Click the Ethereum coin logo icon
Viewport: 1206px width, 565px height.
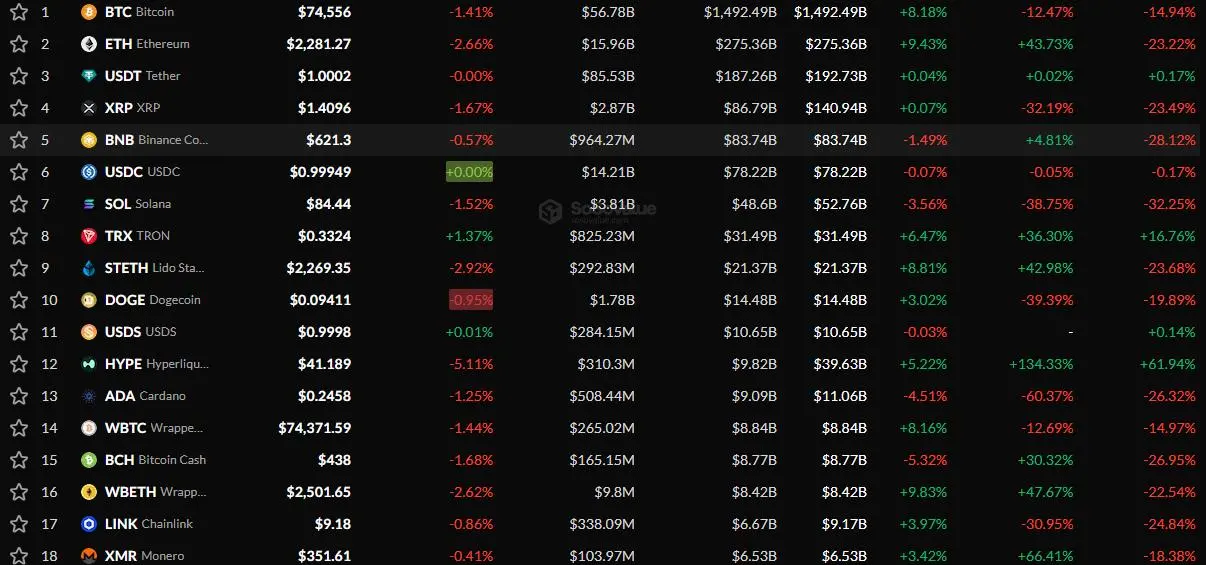click(89, 44)
